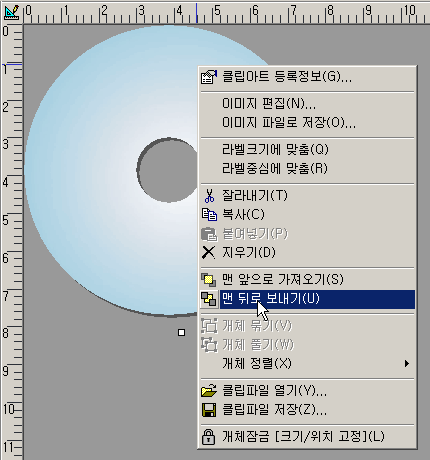Click the open clip file folder icon
Image resolution: width=430 pixels, height=460 pixels.
(x=209, y=391)
